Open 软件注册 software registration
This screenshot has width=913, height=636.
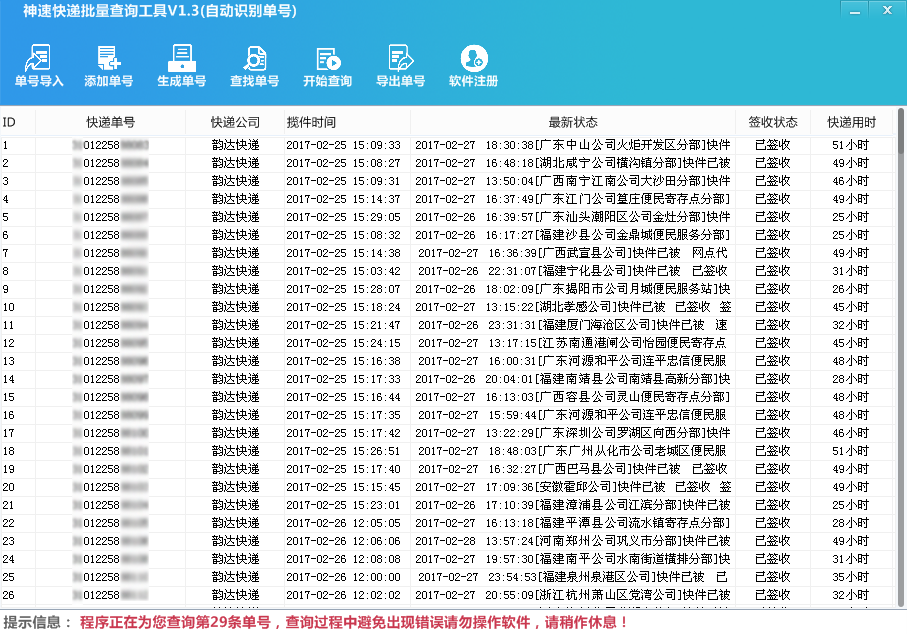click(473, 62)
